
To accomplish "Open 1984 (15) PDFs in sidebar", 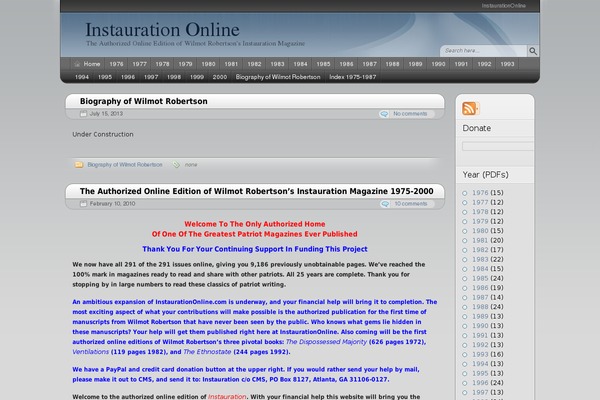I will [x=488, y=269].
